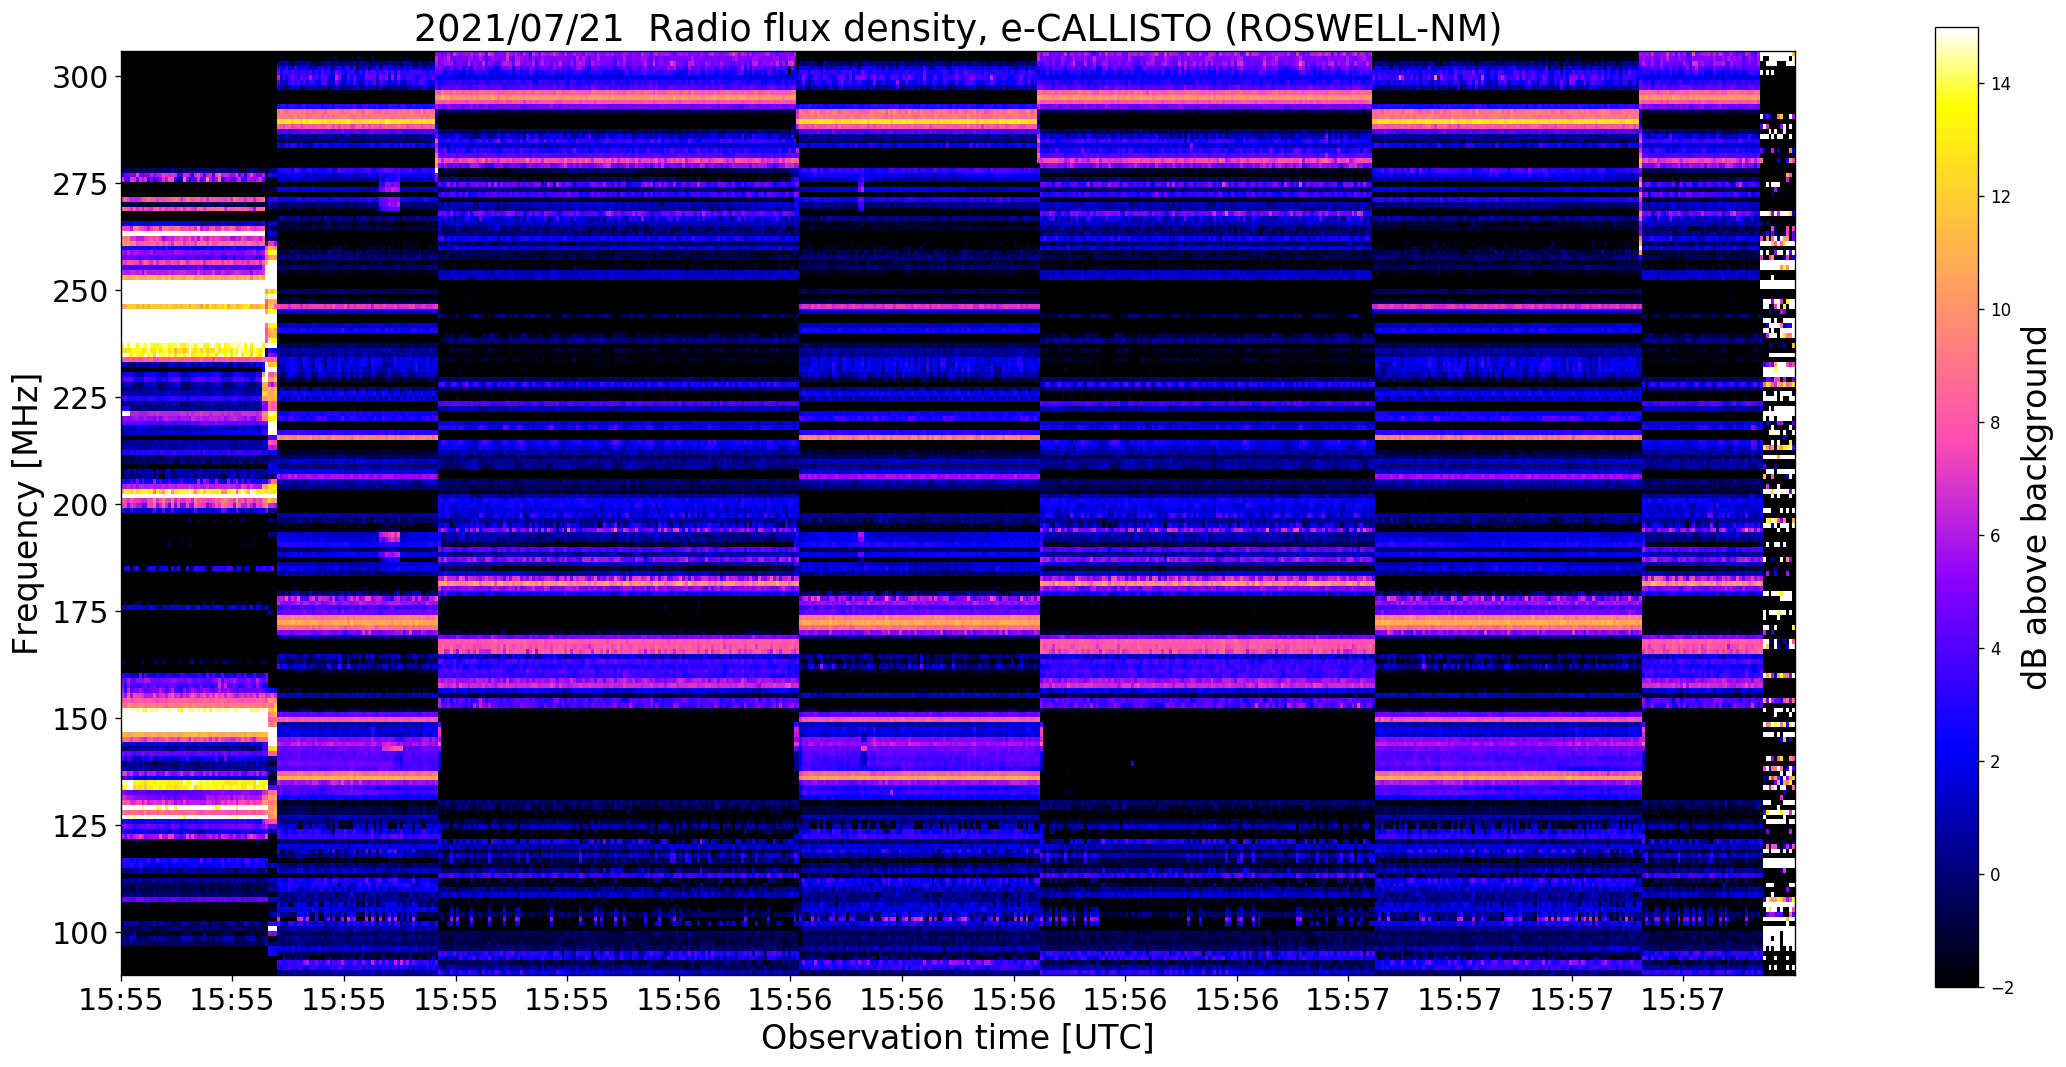This screenshot has width=2066, height=1067.
Task: Click the 150 frequency tick label
Action: tap(82, 719)
